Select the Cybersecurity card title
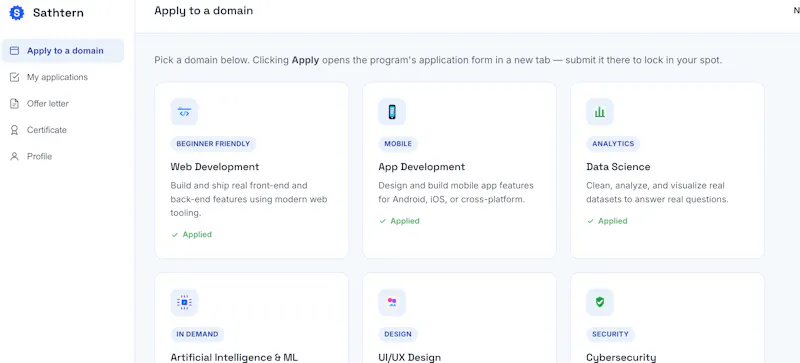 (621, 357)
